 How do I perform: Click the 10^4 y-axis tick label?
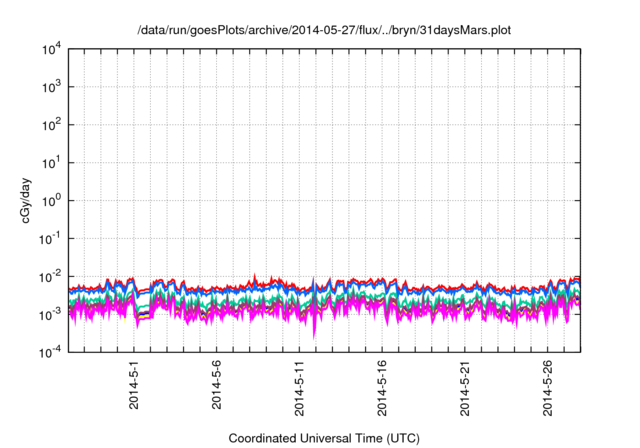click(52, 49)
